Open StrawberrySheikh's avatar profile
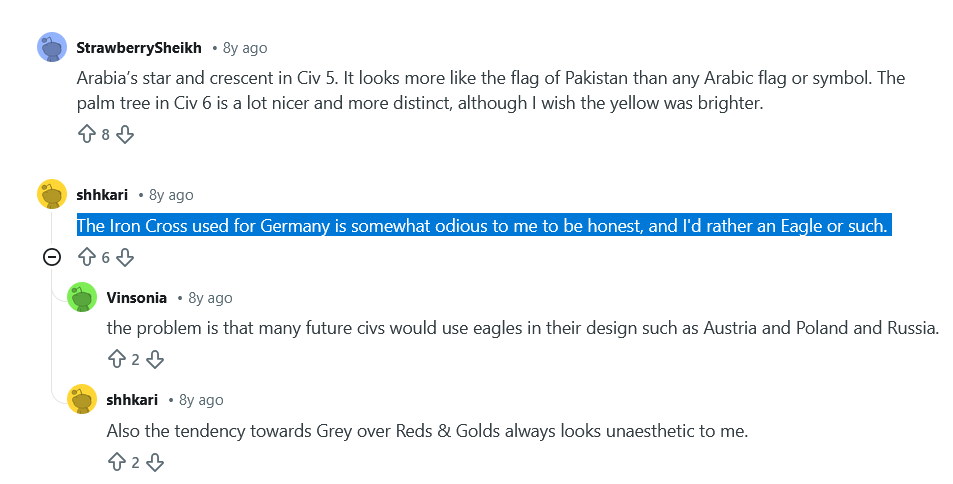The height and width of the screenshot is (484, 953). (x=52, y=47)
